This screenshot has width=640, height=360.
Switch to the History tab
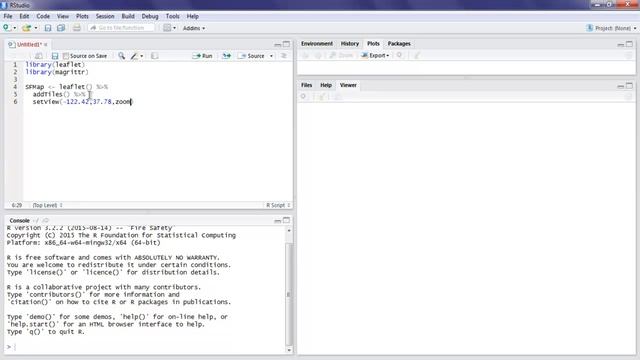pos(350,44)
